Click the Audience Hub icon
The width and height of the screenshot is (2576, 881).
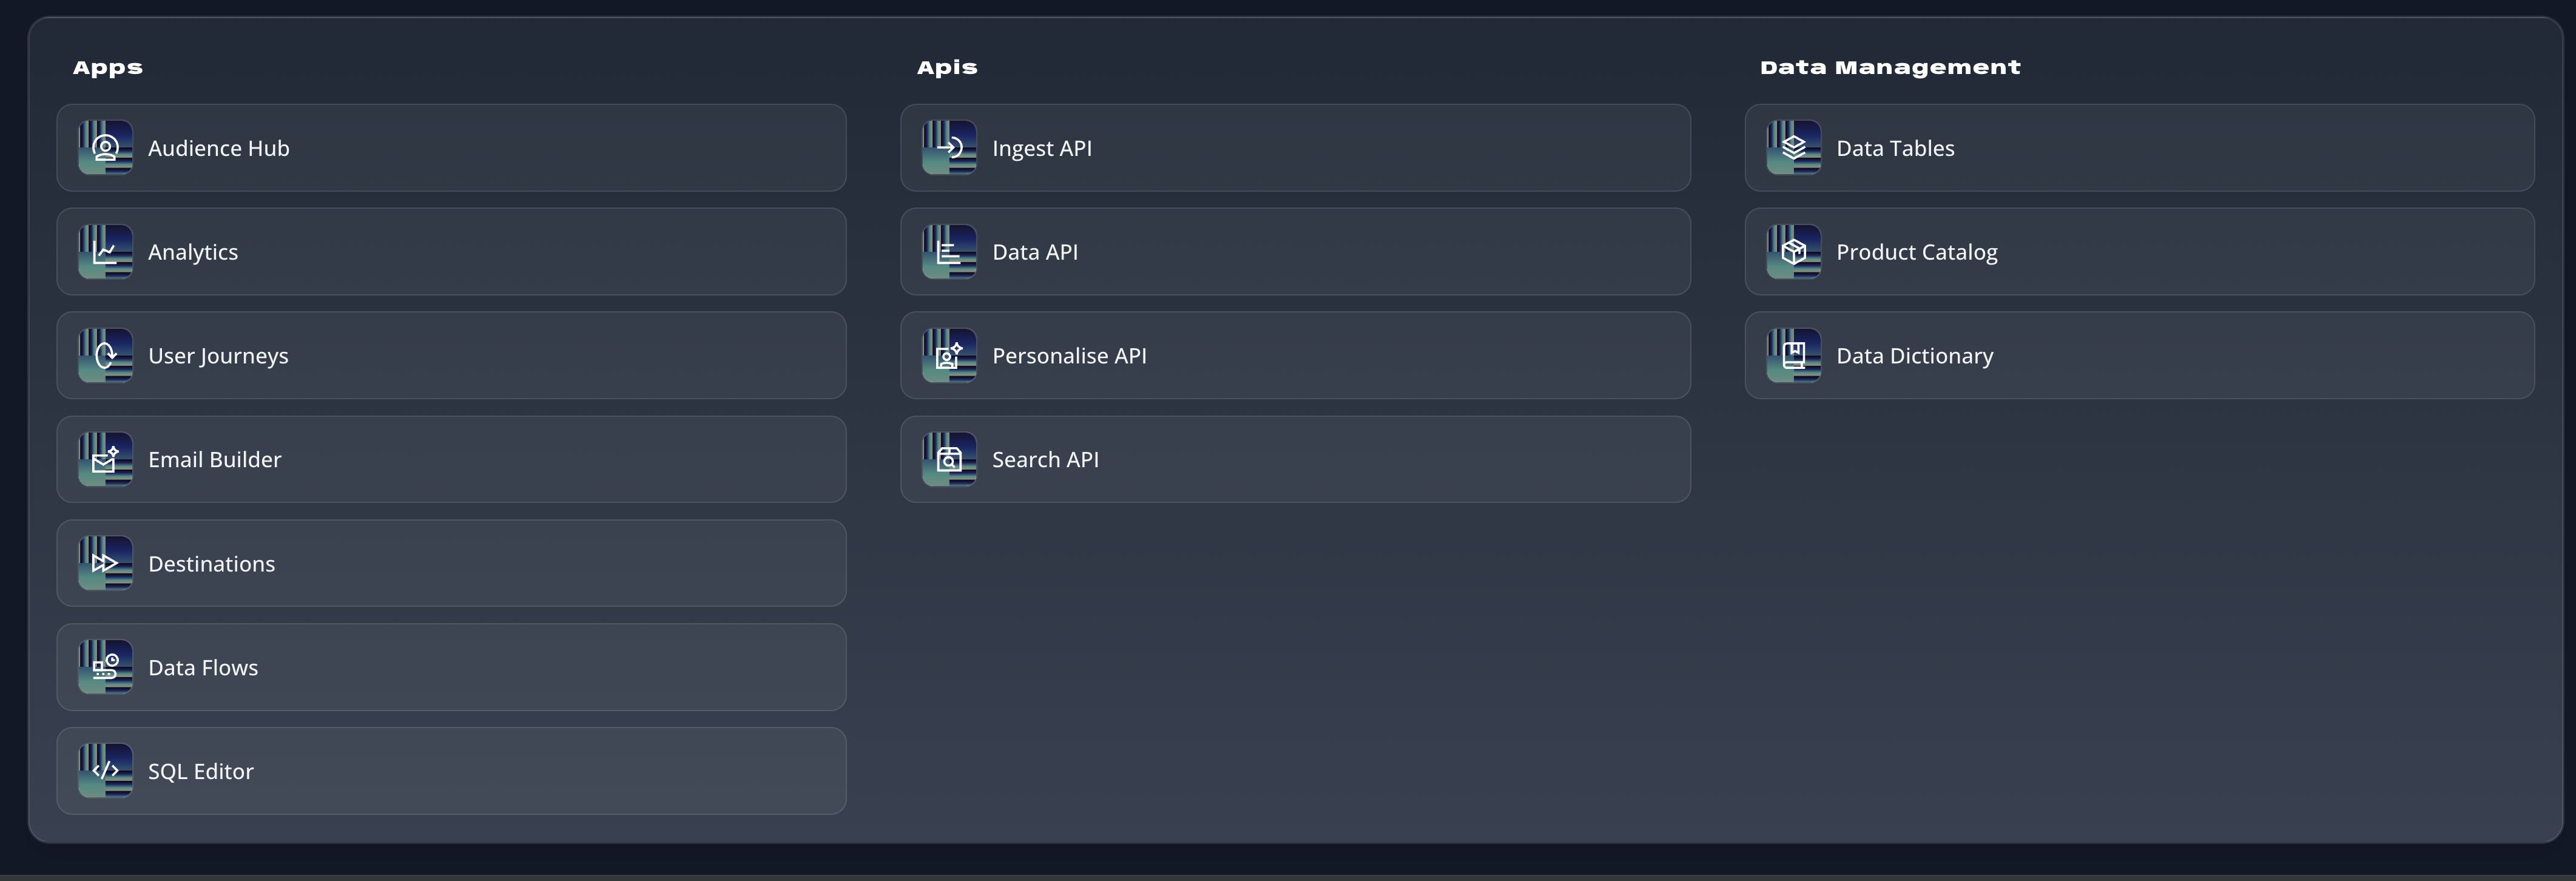click(x=105, y=148)
